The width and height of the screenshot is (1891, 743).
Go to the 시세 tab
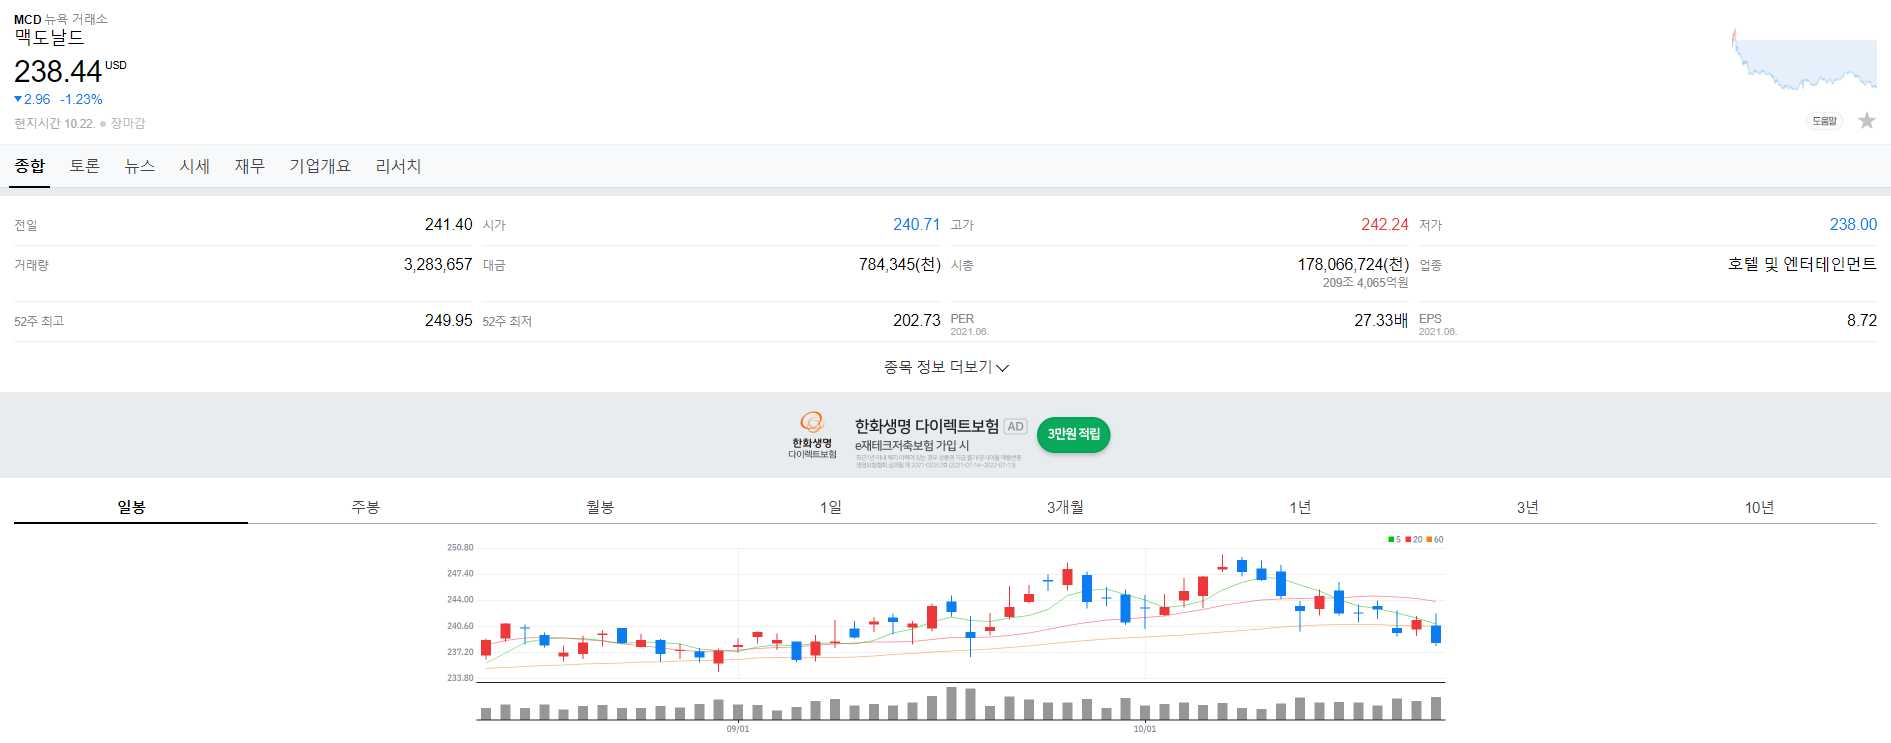tap(194, 166)
